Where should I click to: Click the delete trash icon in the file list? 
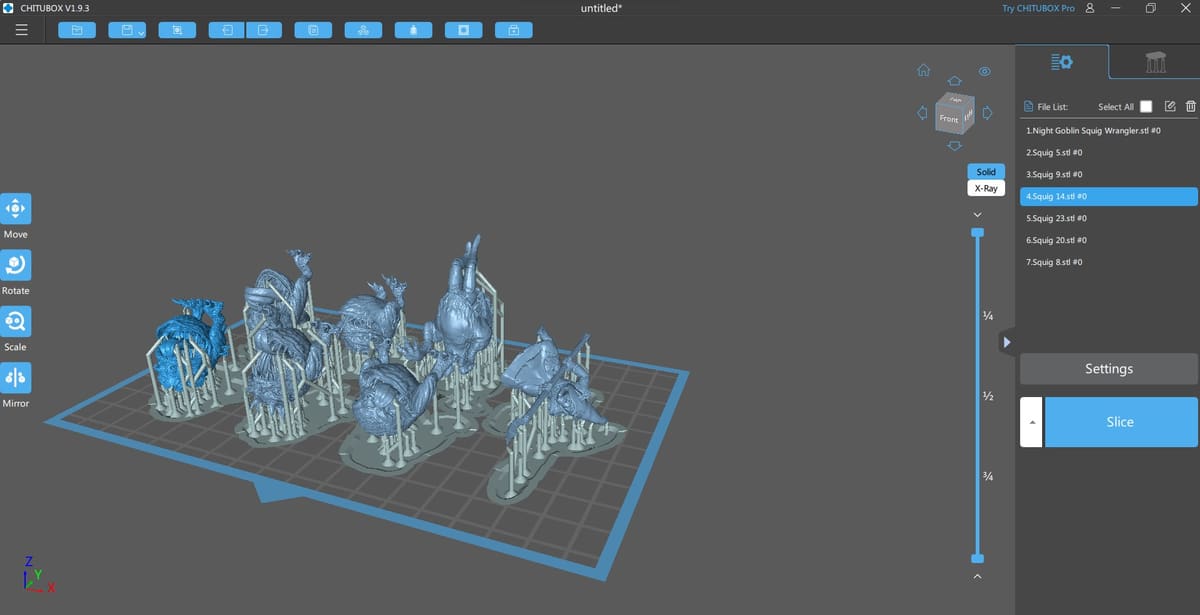coord(1190,107)
